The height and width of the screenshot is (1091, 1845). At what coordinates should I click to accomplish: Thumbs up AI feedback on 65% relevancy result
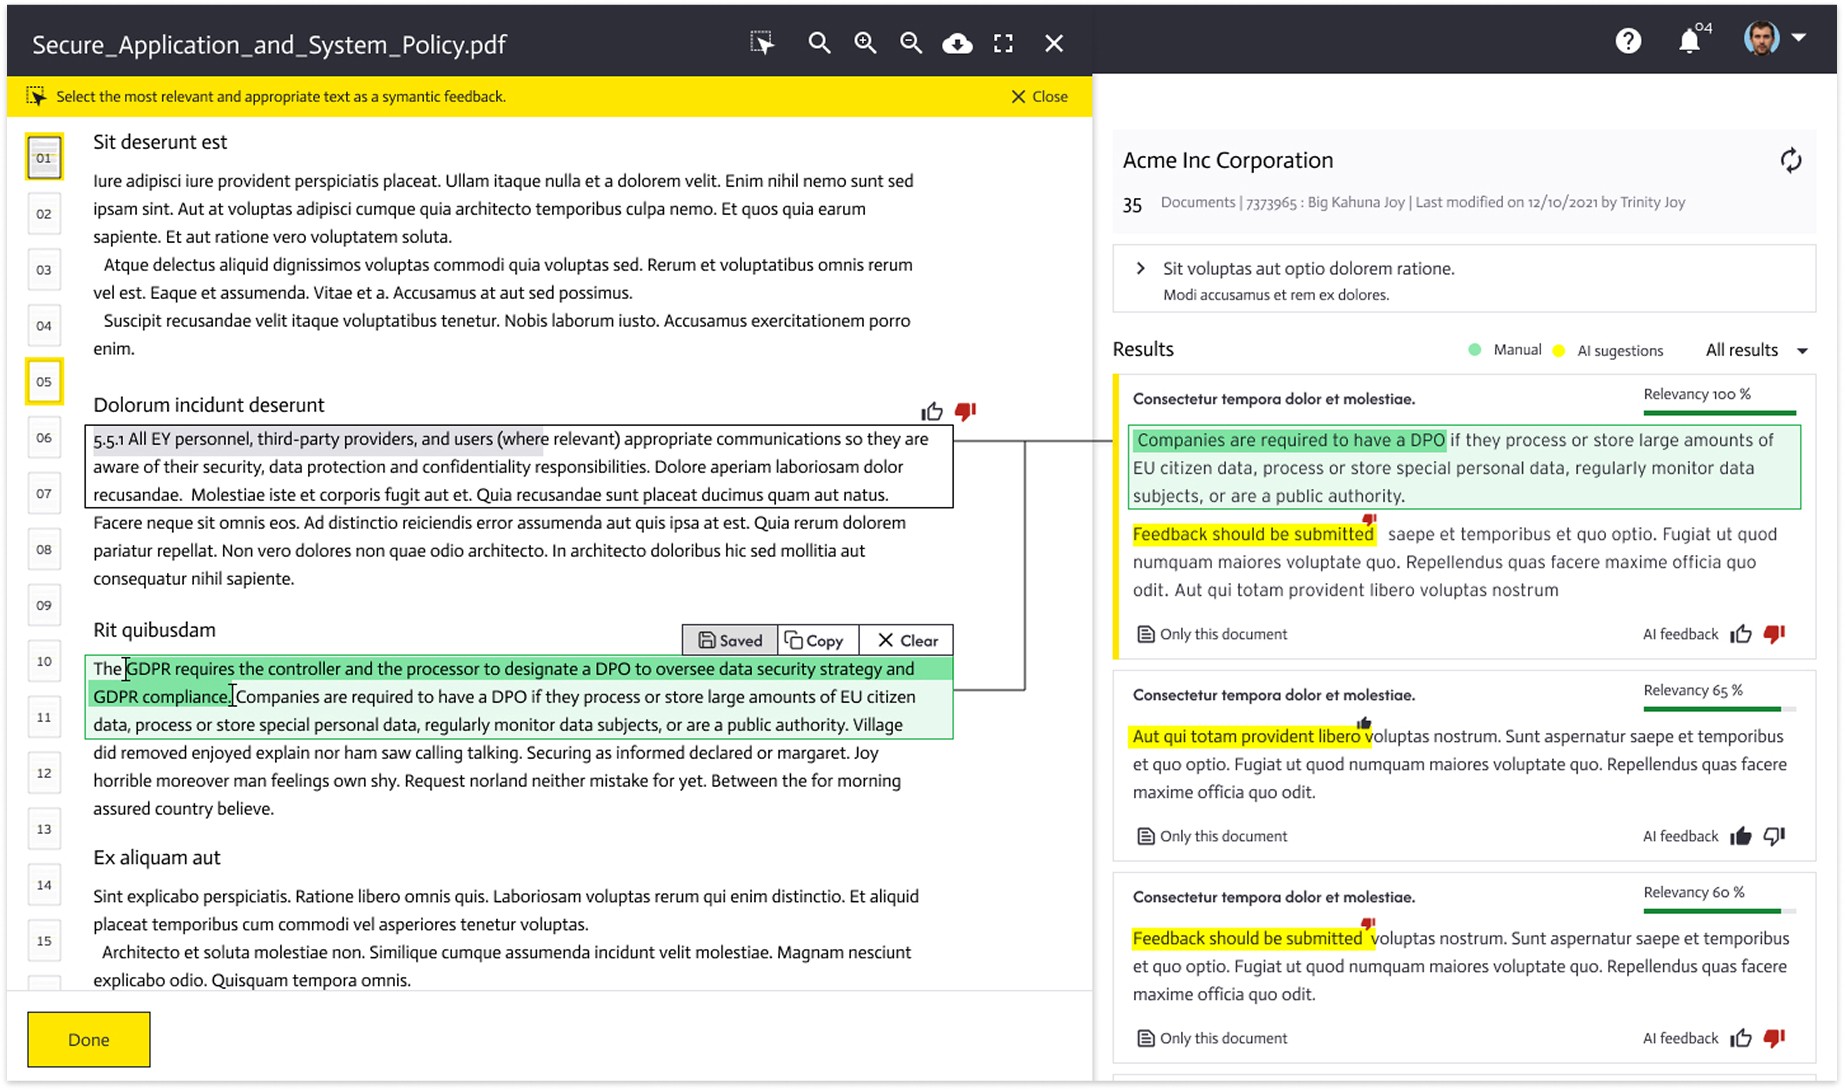tap(1741, 836)
